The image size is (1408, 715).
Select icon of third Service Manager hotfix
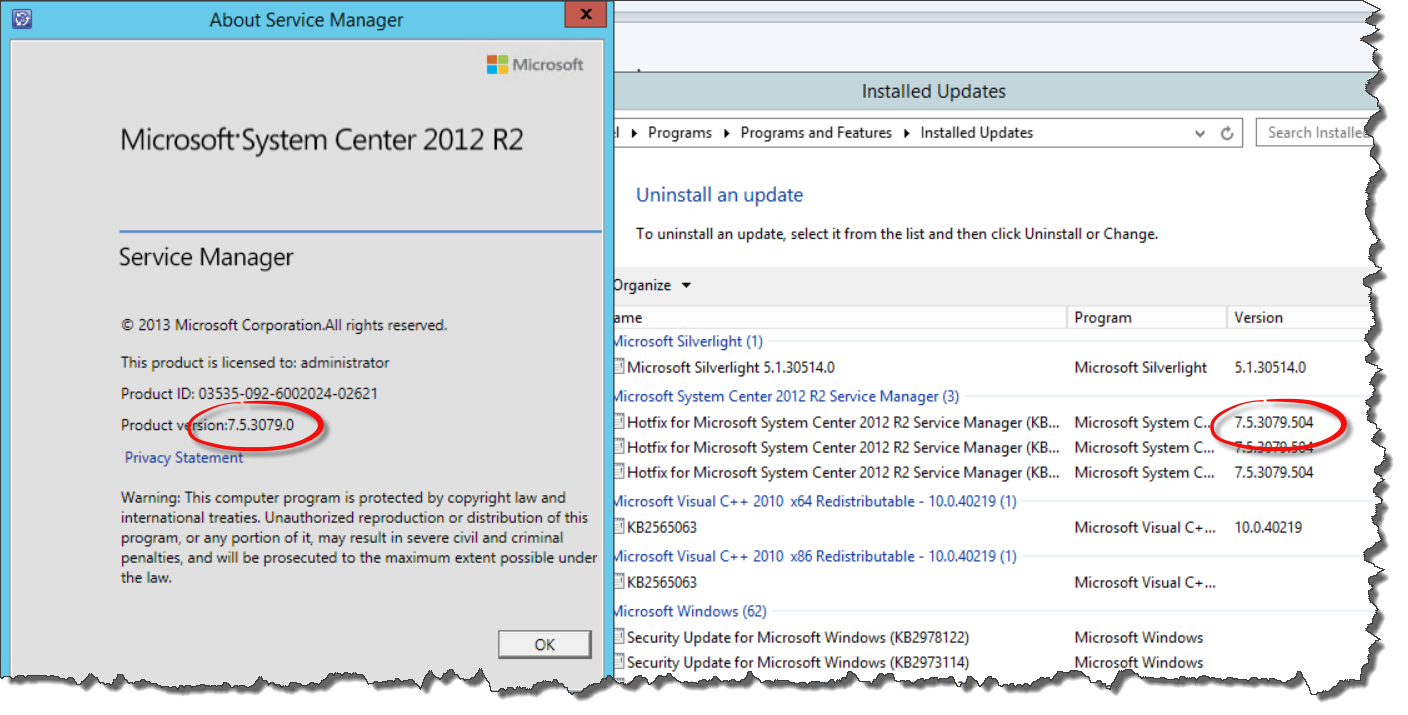[x=618, y=472]
